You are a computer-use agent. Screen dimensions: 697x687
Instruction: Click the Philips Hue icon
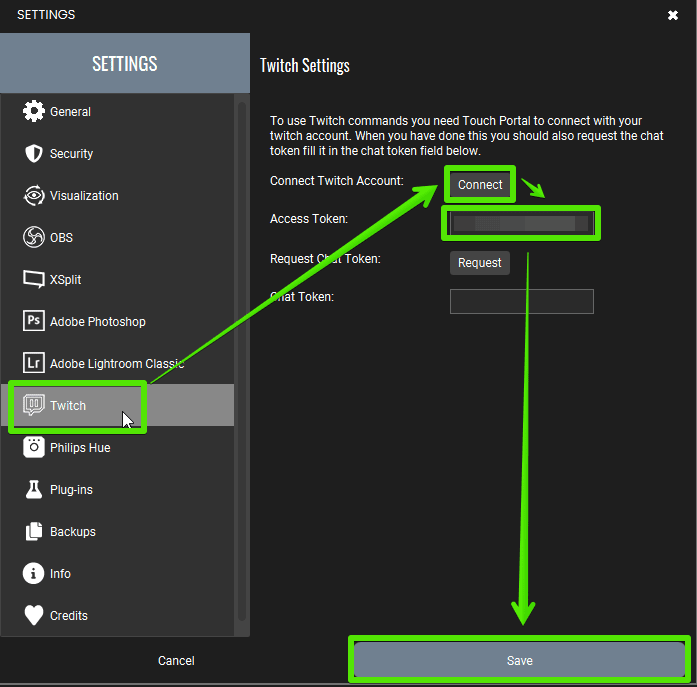(x=34, y=447)
